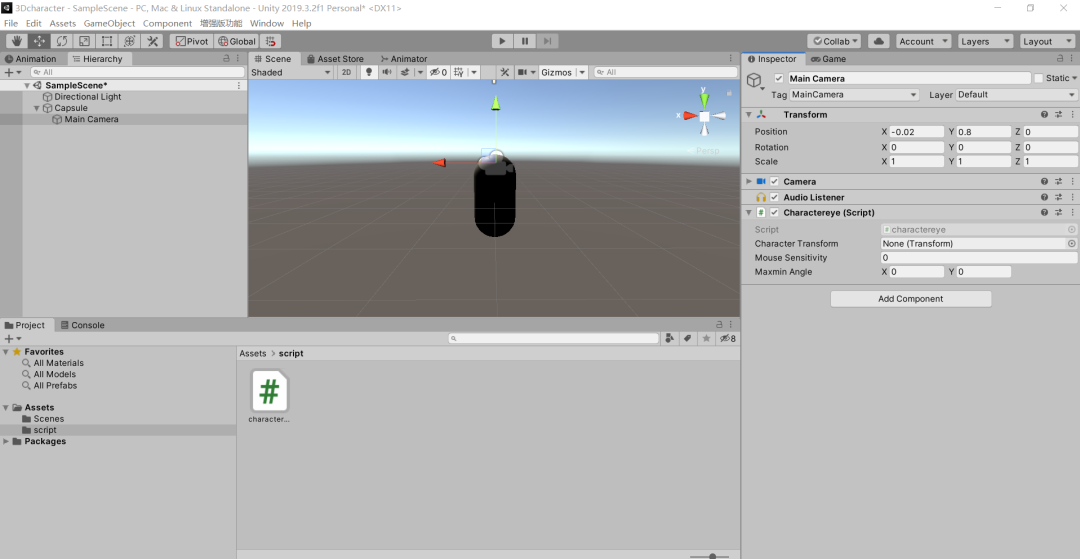Open the Component menu
The width and height of the screenshot is (1080, 559).
[167, 23]
